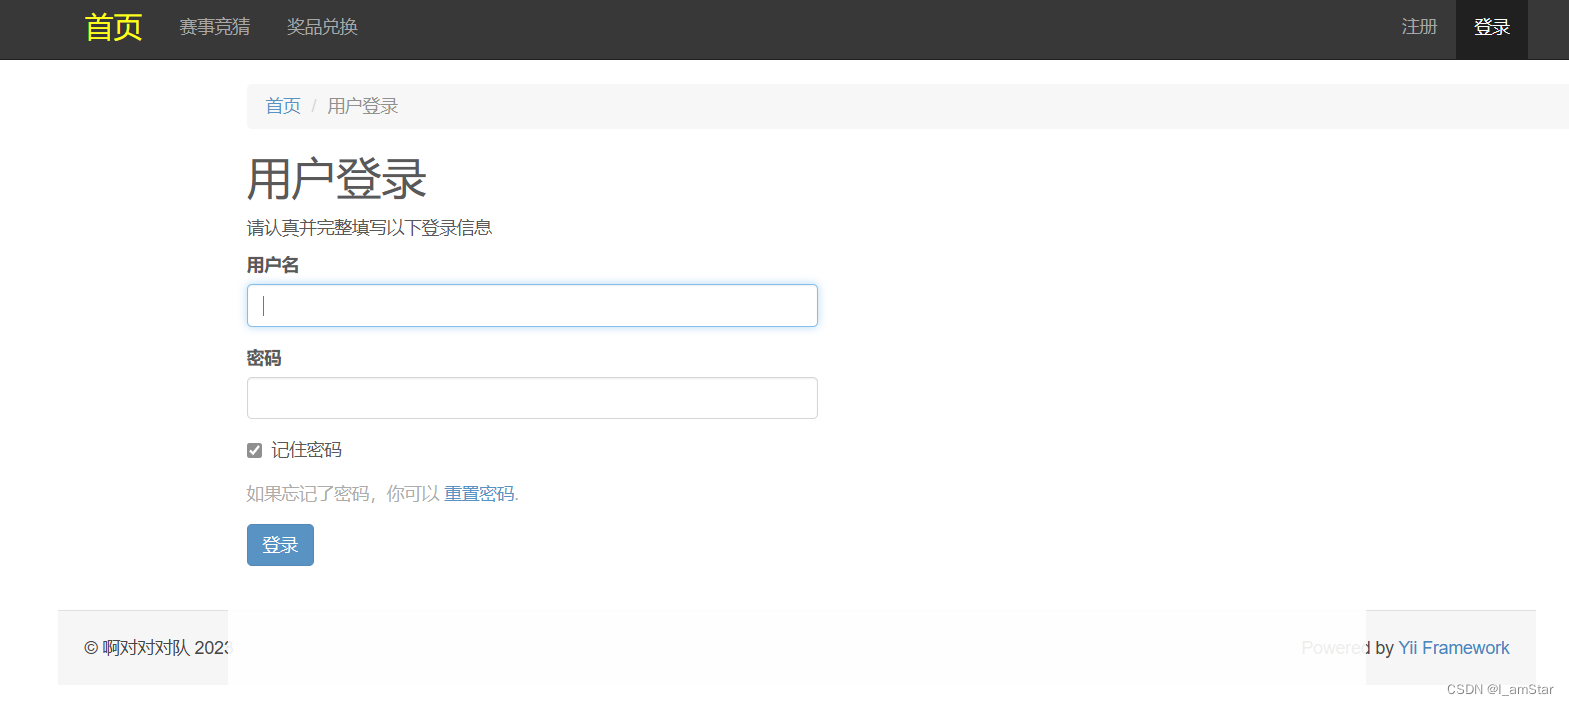Screen dimensions: 1569x705
Task: Follow the 重置密码 link
Action: pyautogui.click(x=479, y=494)
